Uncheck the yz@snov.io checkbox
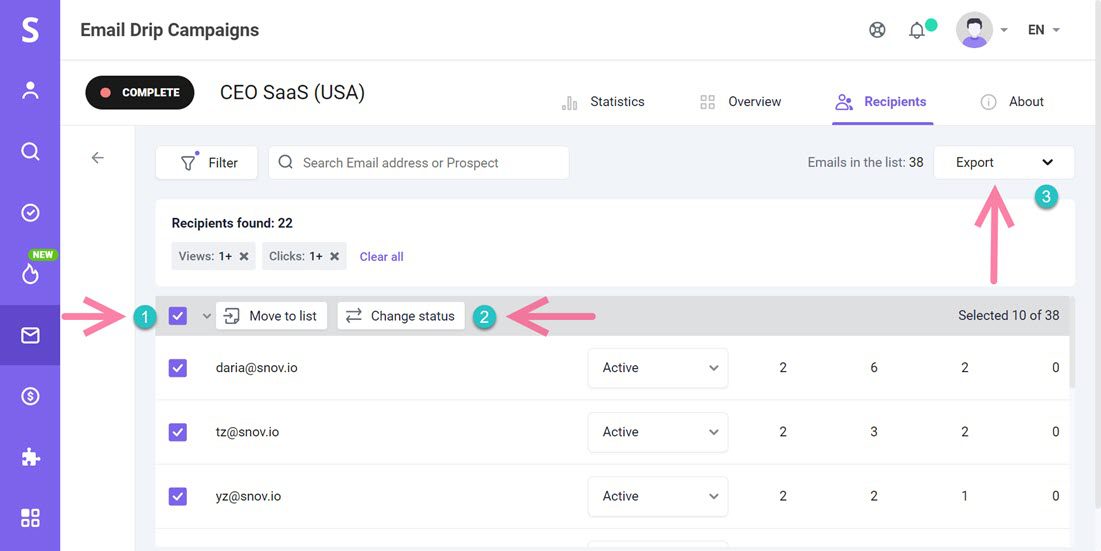The image size is (1101, 551). pyautogui.click(x=178, y=496)
